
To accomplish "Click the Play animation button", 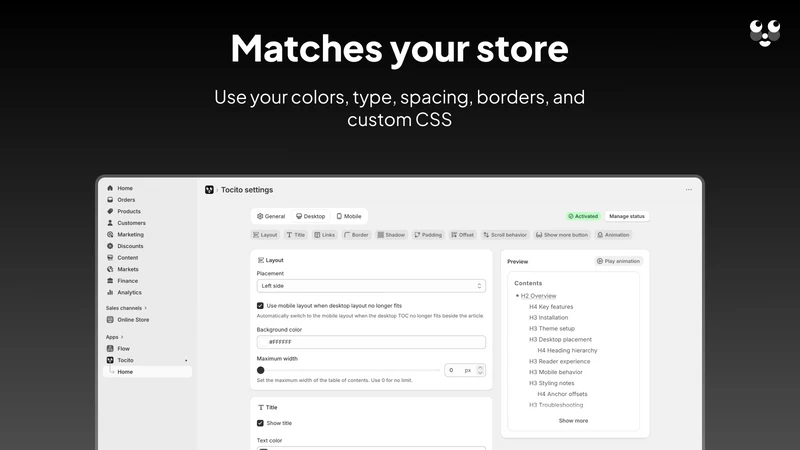I will [x=618, y=261].
